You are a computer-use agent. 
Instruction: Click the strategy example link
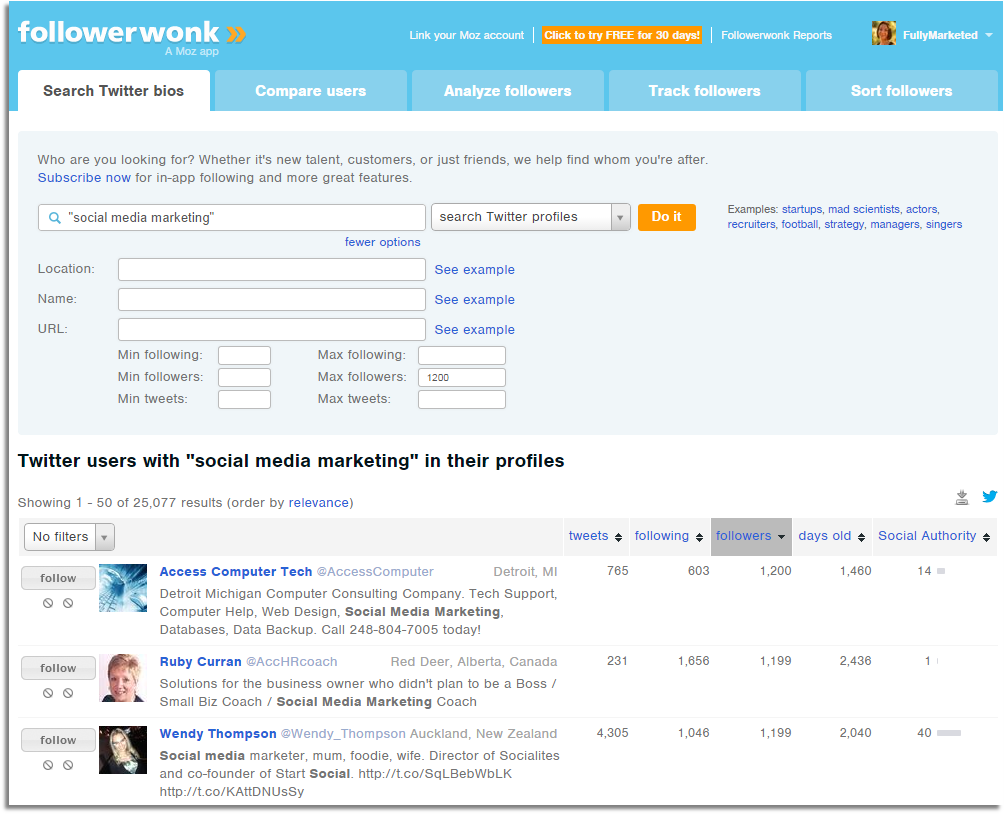[844, 224]
